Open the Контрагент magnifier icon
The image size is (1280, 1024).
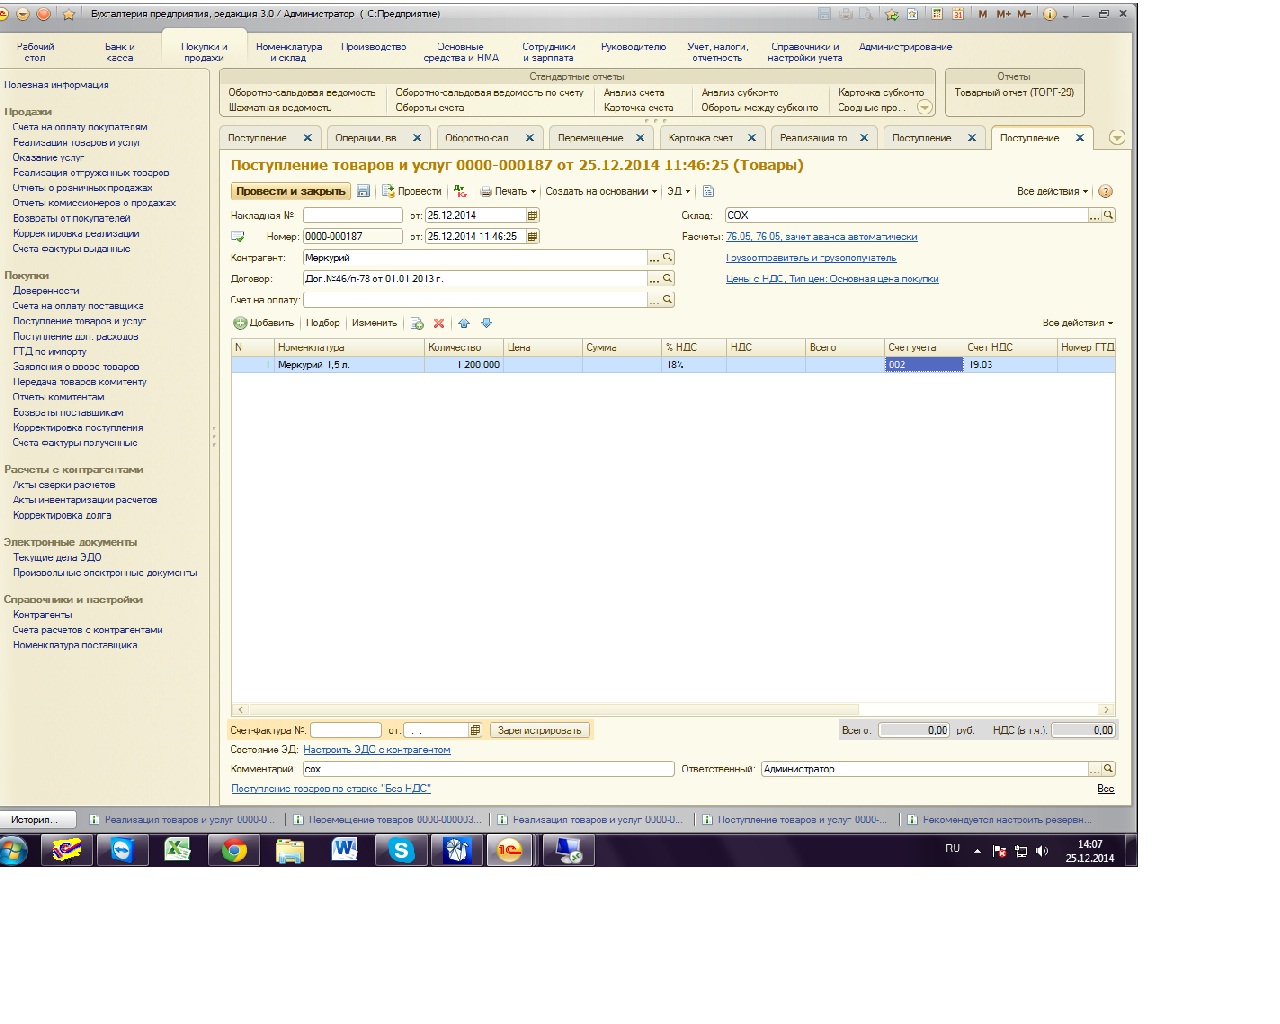668,258
